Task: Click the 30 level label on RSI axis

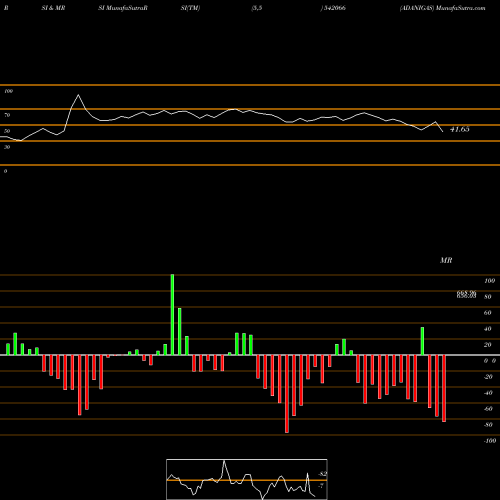Action: point(7,147)
